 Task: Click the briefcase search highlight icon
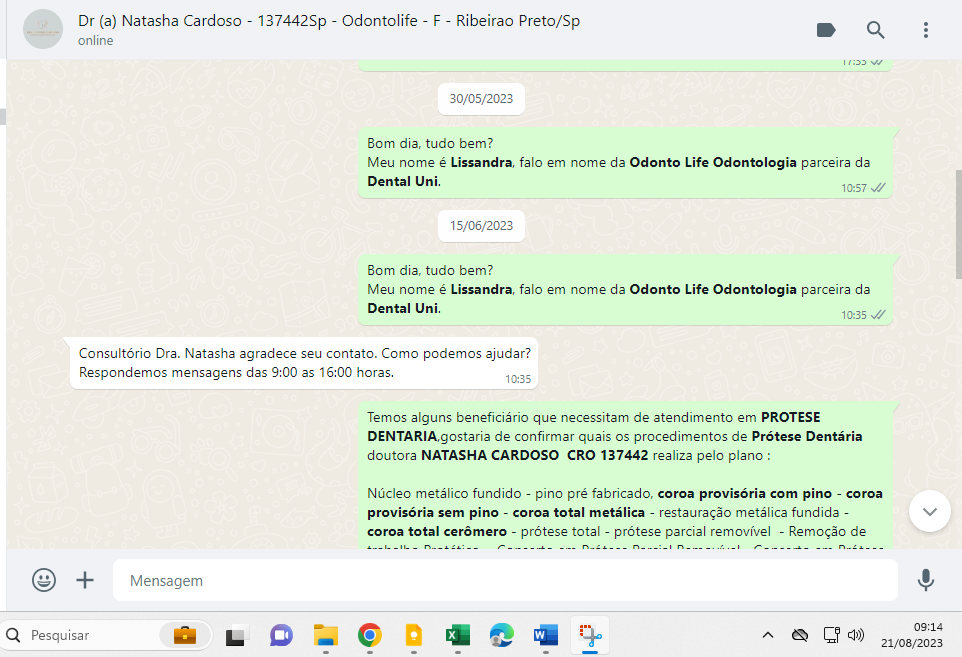pos(185,636)
